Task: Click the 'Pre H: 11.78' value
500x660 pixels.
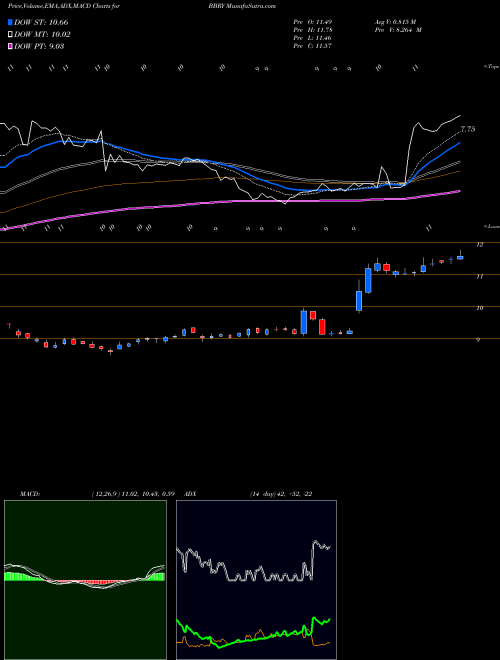Action: coord(313,30)
